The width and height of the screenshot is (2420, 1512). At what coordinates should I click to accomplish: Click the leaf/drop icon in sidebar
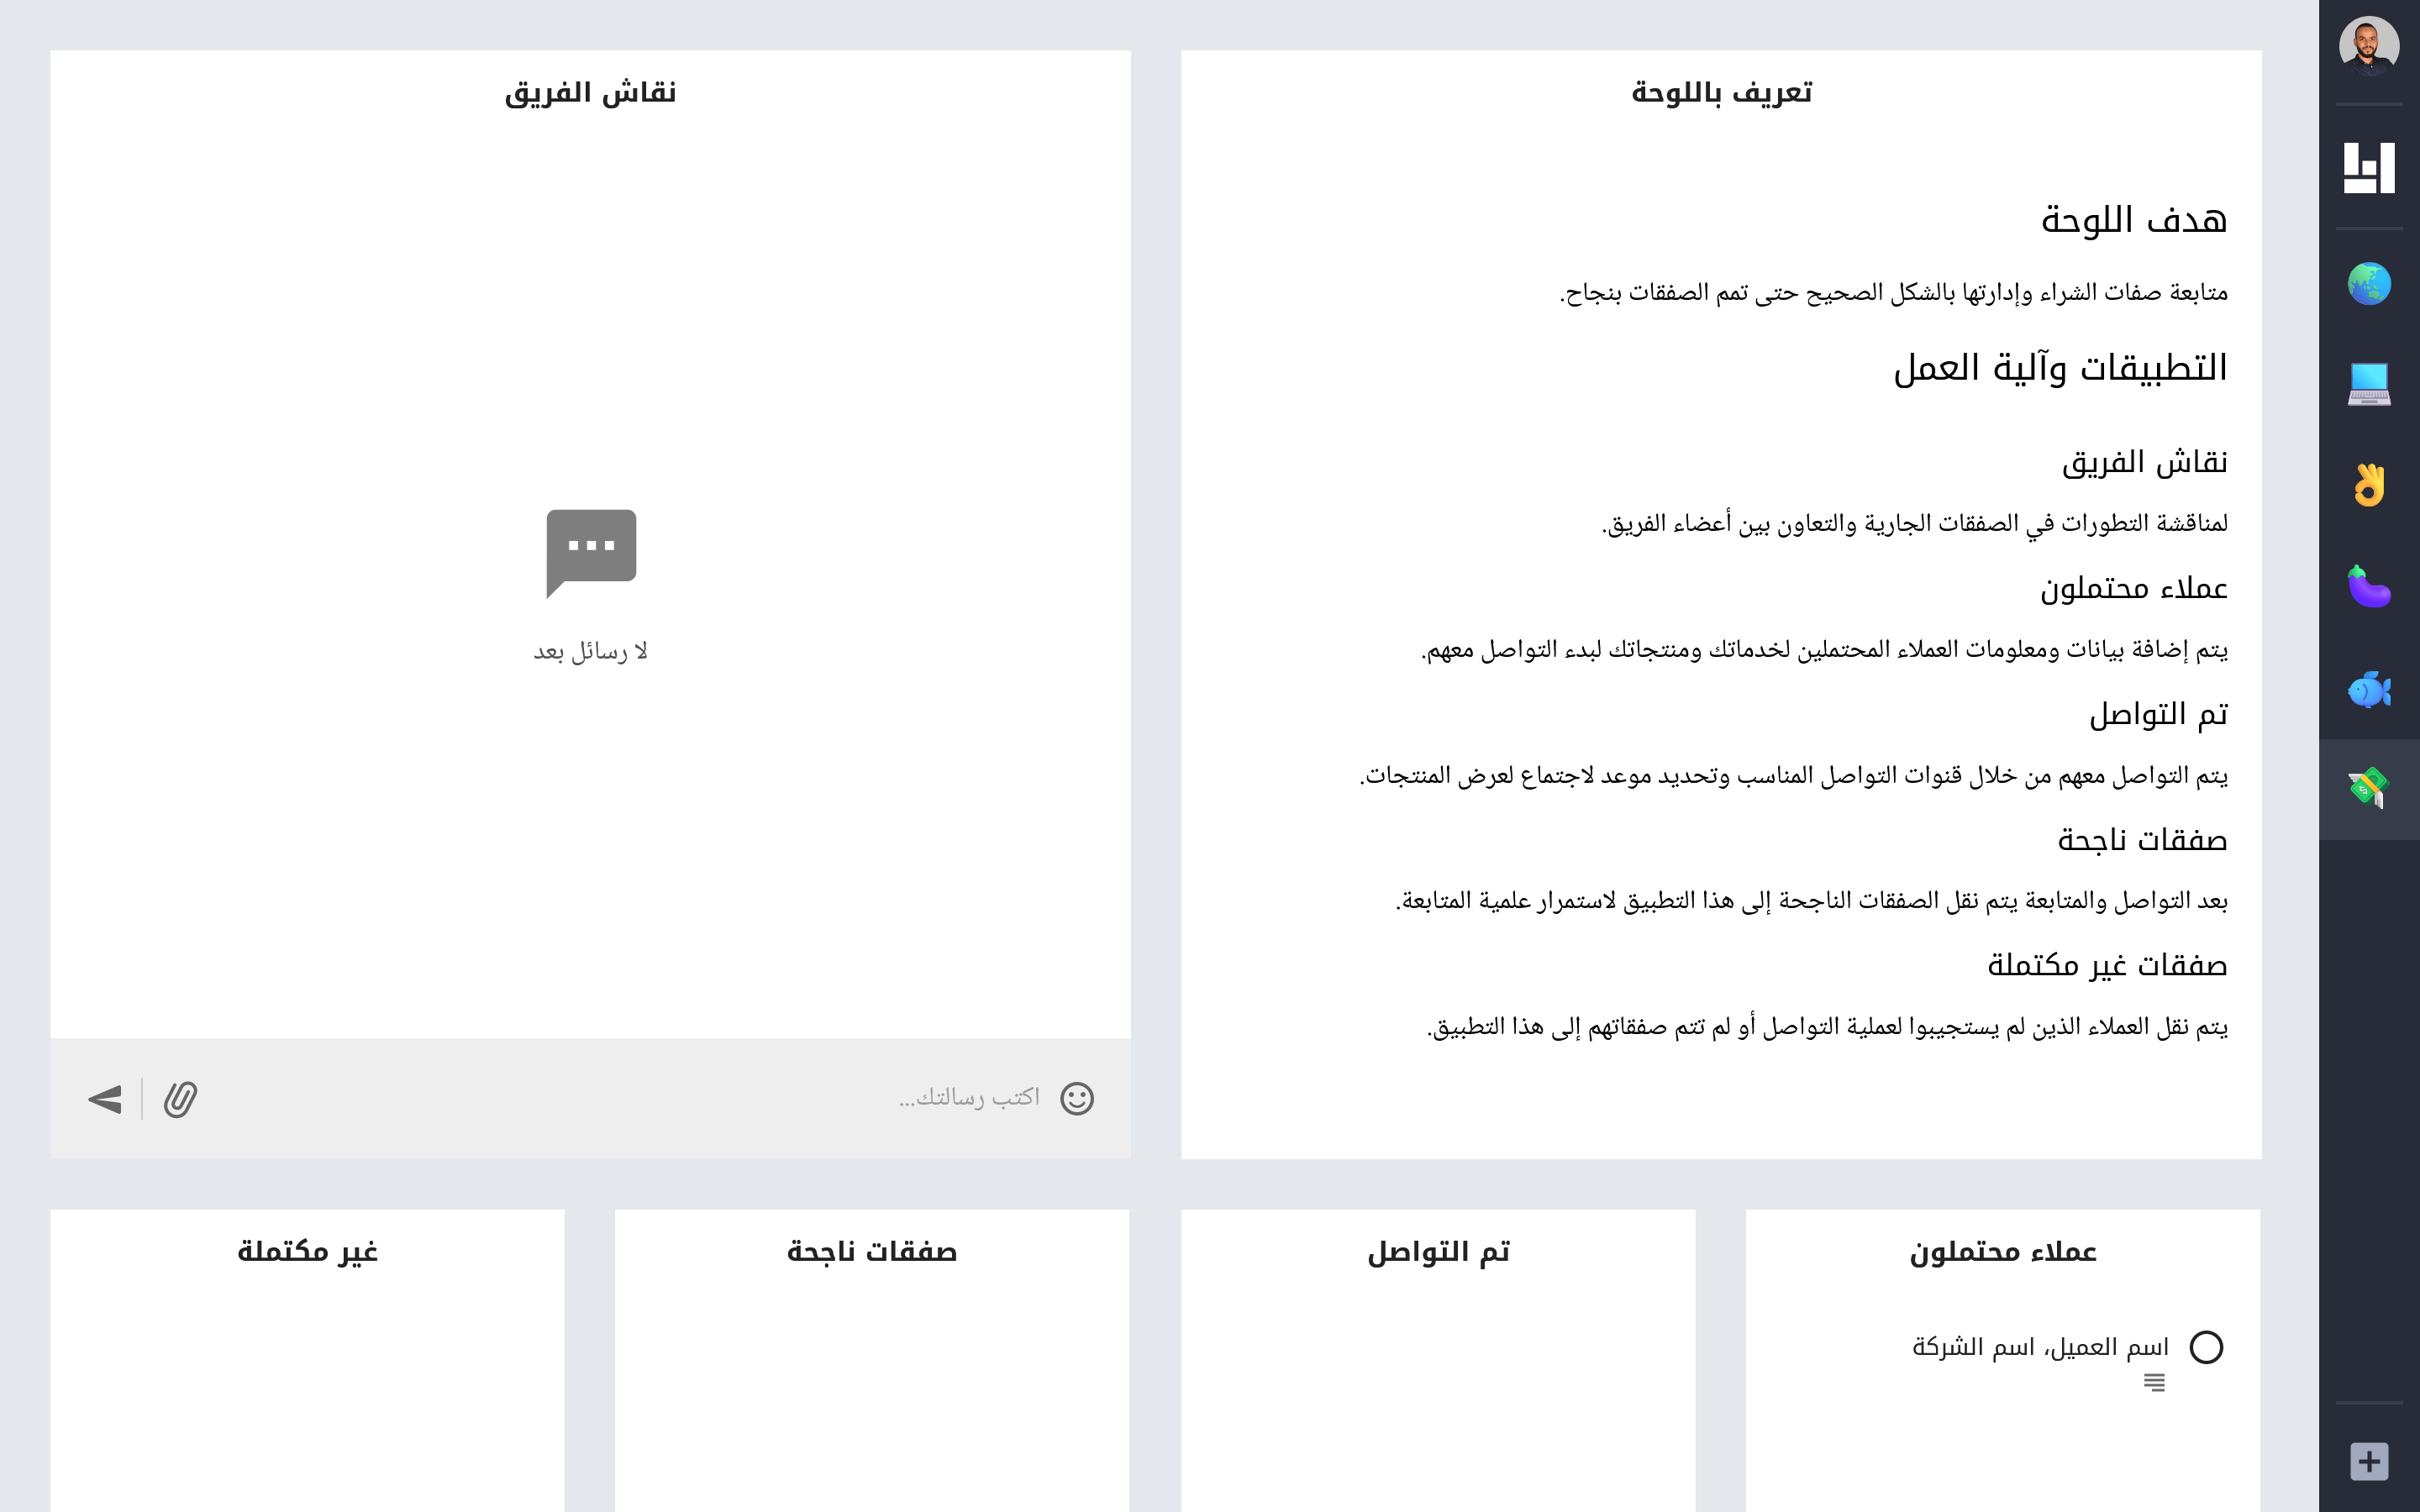pos(2368,584)
